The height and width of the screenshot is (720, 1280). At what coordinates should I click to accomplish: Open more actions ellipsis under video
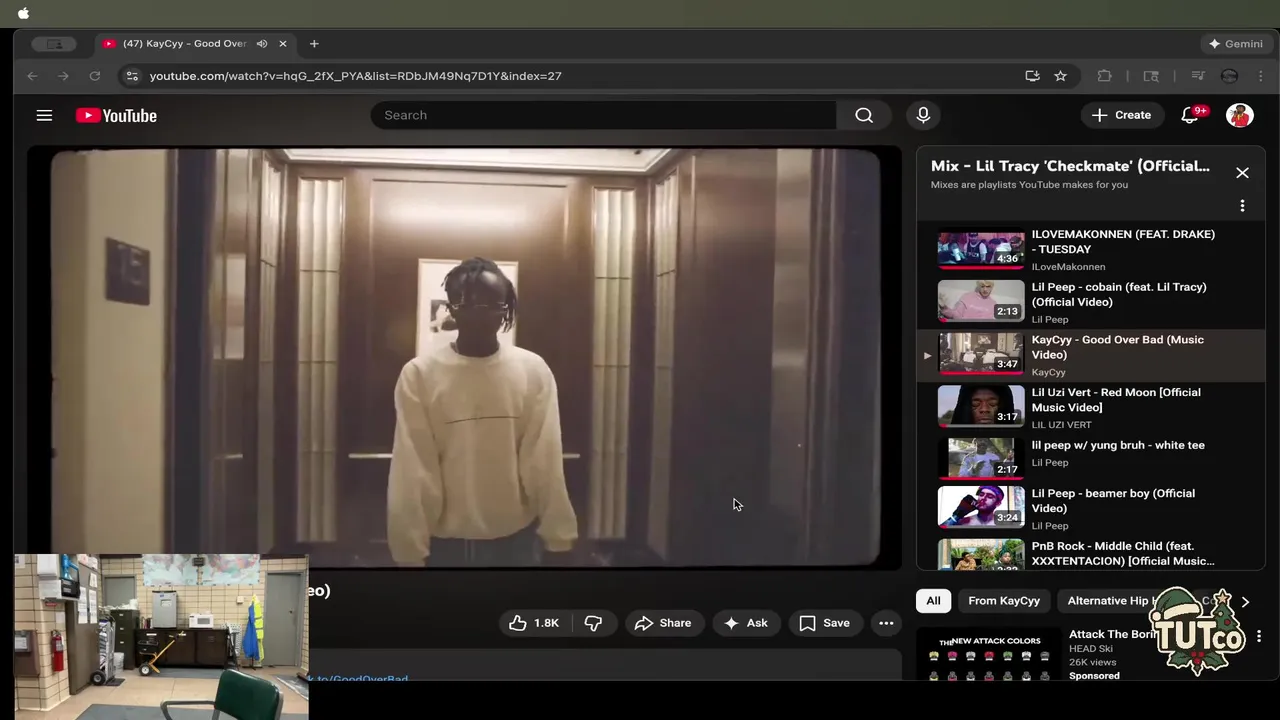pyautogui.click(x=886, y=623)
